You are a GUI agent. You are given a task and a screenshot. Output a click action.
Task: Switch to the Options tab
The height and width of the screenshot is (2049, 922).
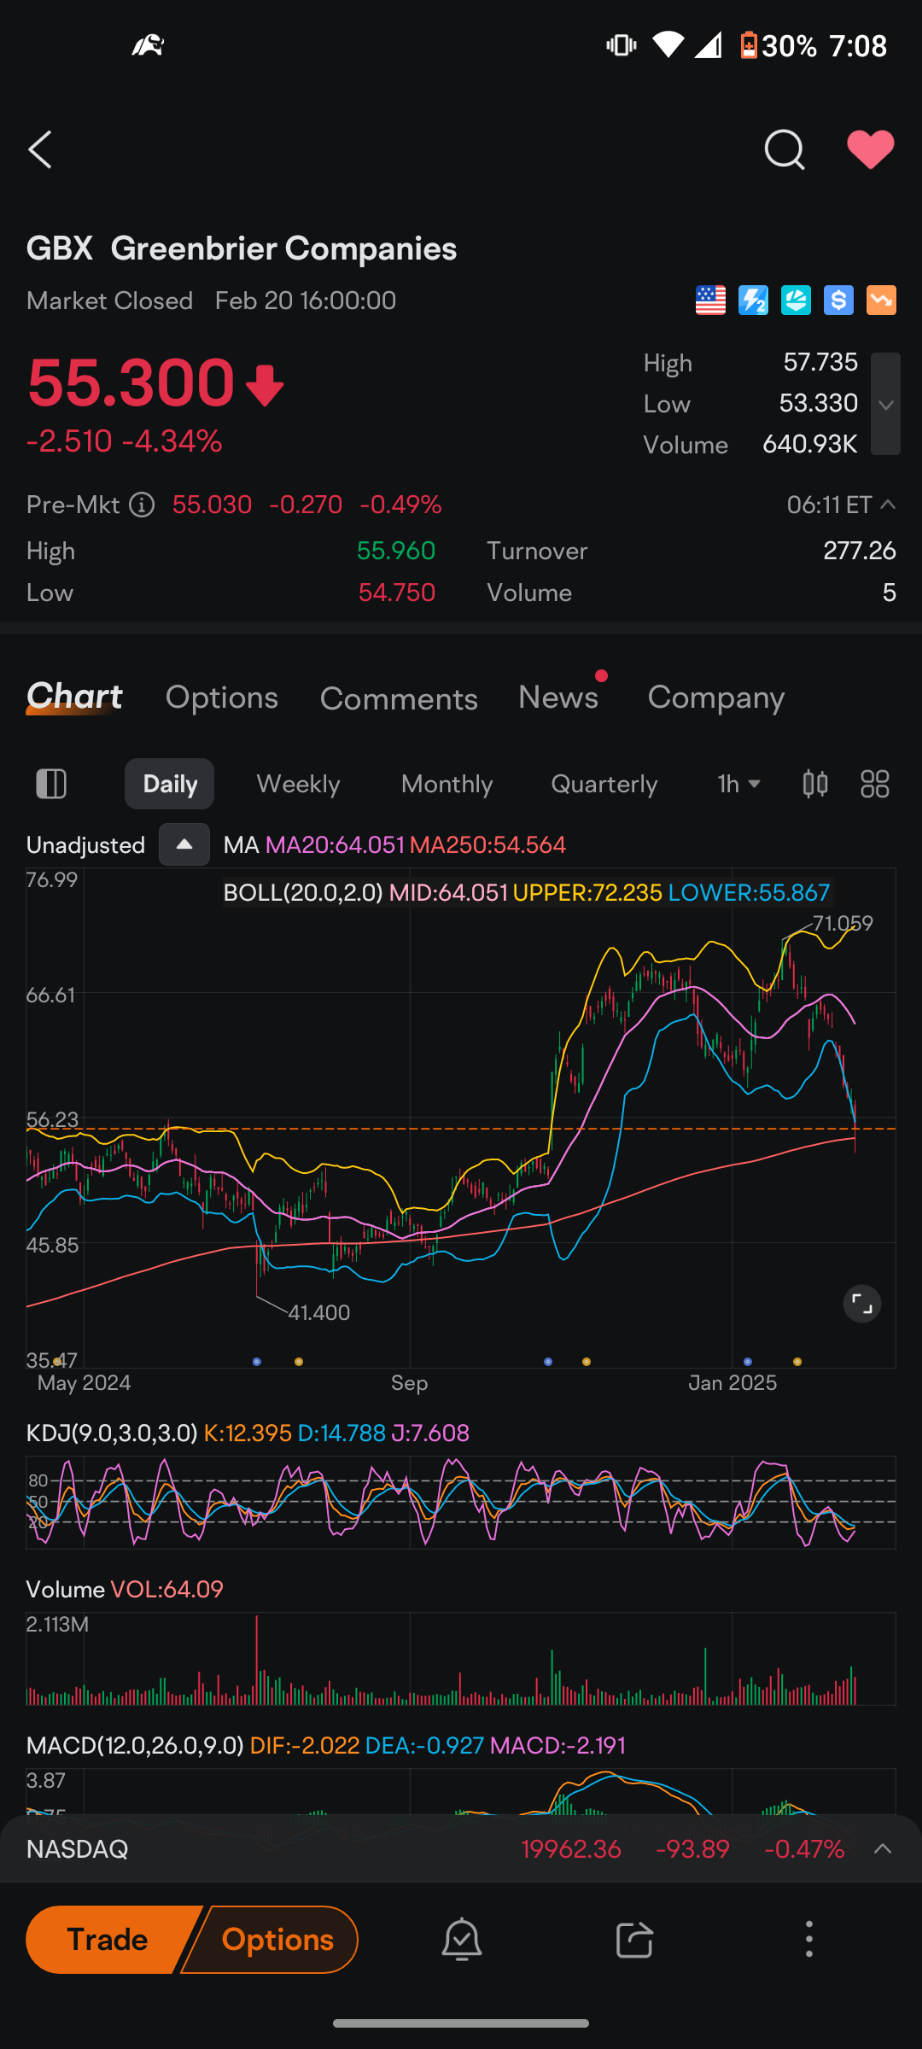click(222, 697)
